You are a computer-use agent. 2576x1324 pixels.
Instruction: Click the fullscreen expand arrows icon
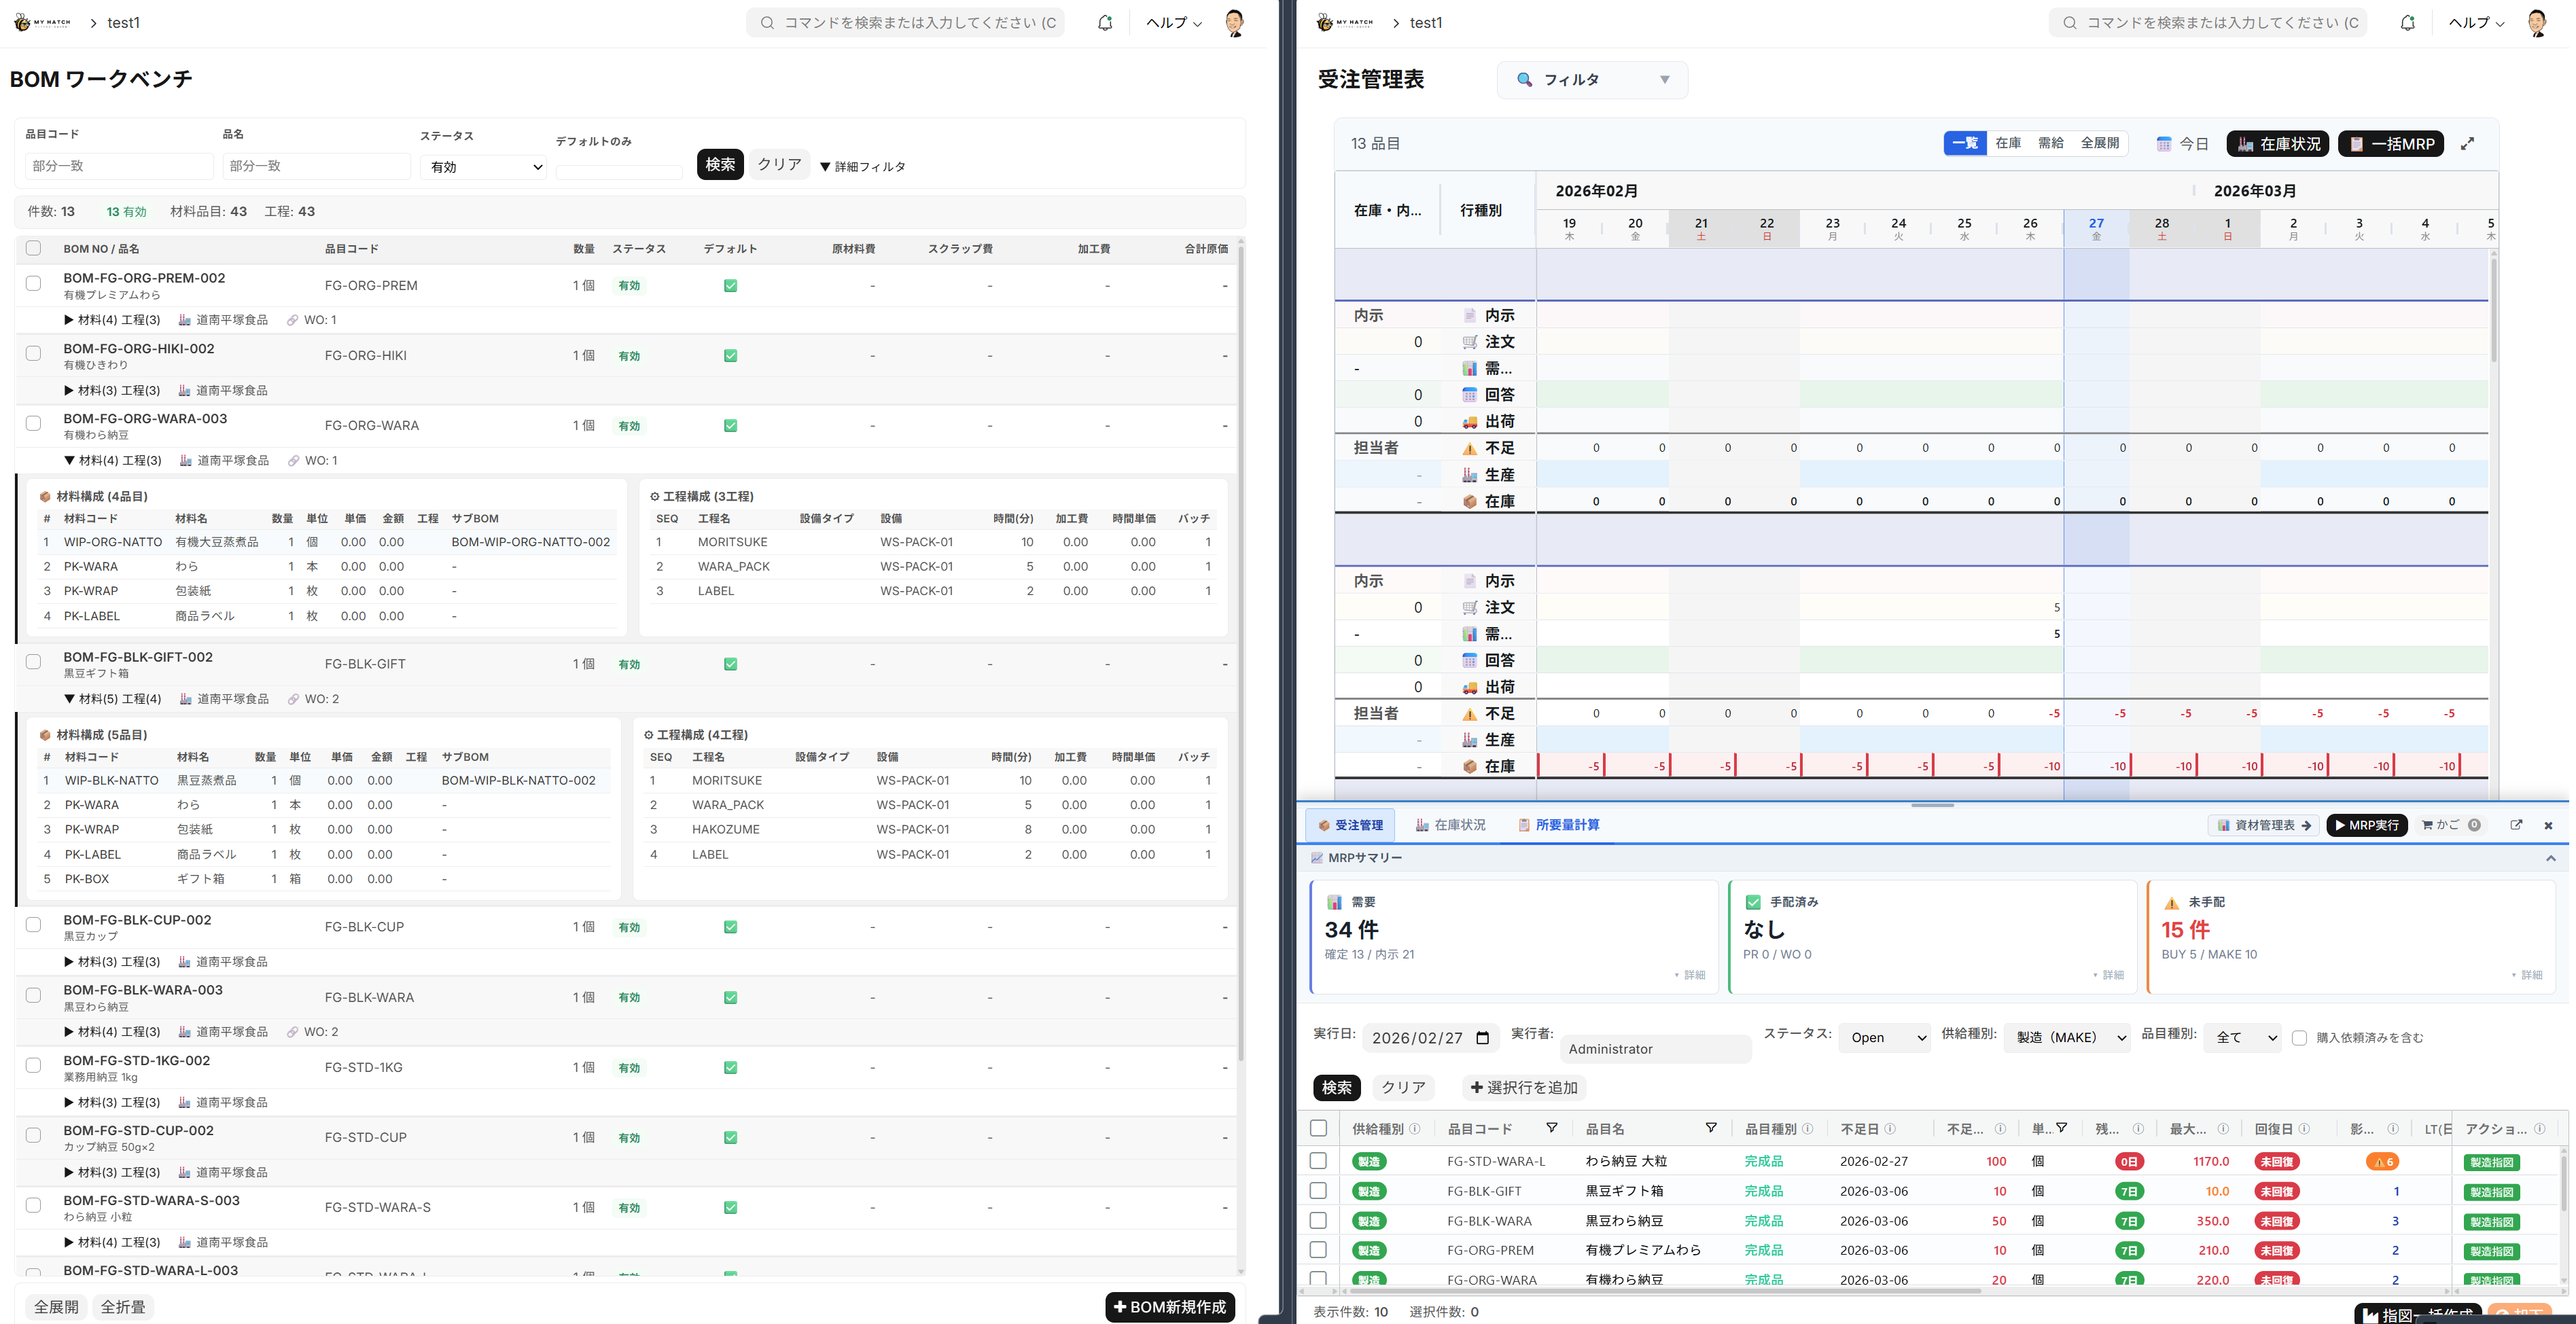click(2467, 144)
